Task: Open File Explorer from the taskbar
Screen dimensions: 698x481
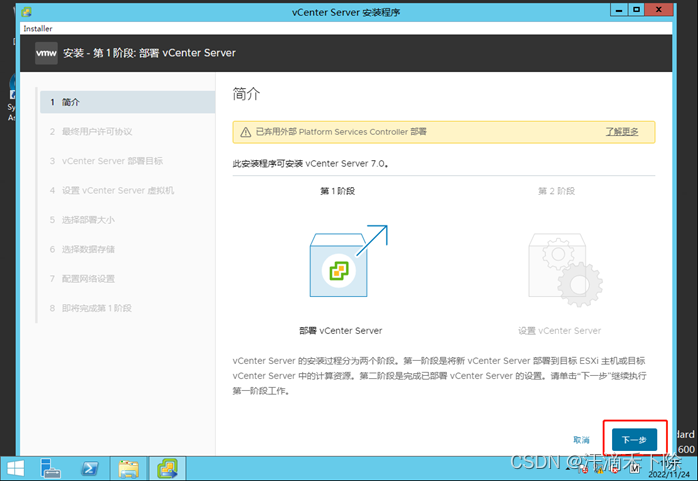Action: pos(128,469)
